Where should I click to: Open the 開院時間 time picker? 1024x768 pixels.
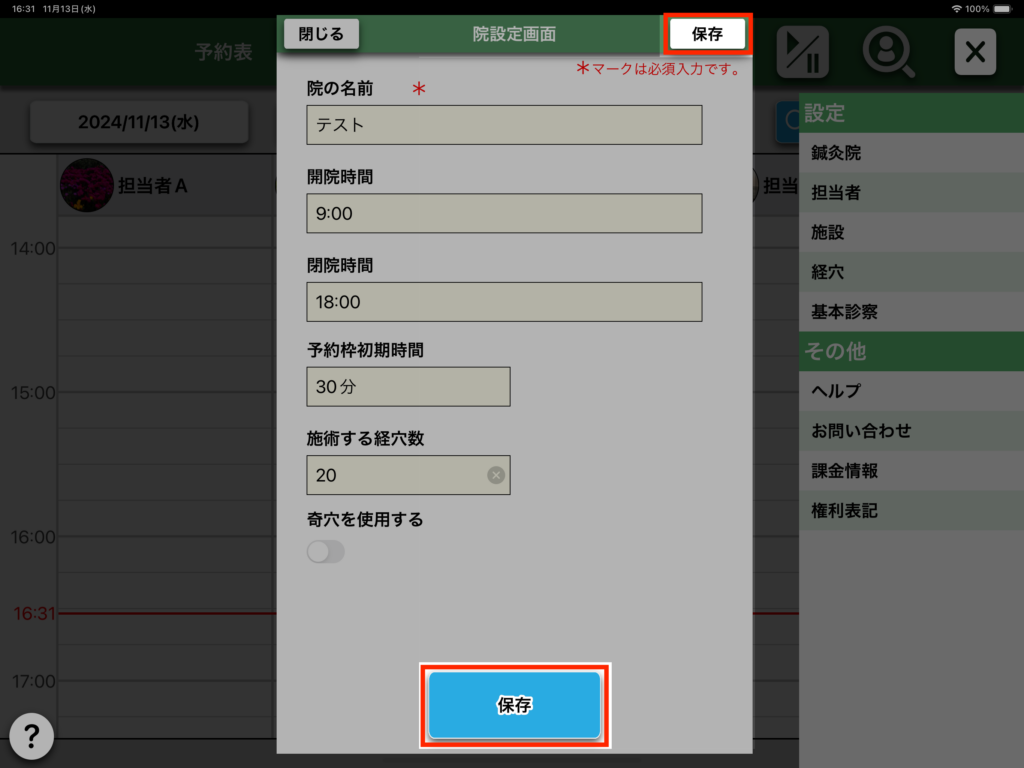click(504, 214)
